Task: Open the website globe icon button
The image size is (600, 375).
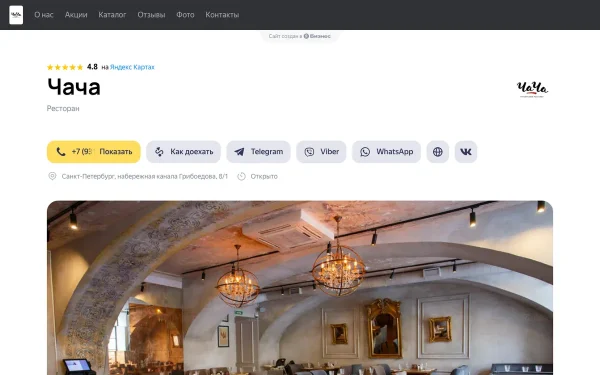Action: (438, 152)
